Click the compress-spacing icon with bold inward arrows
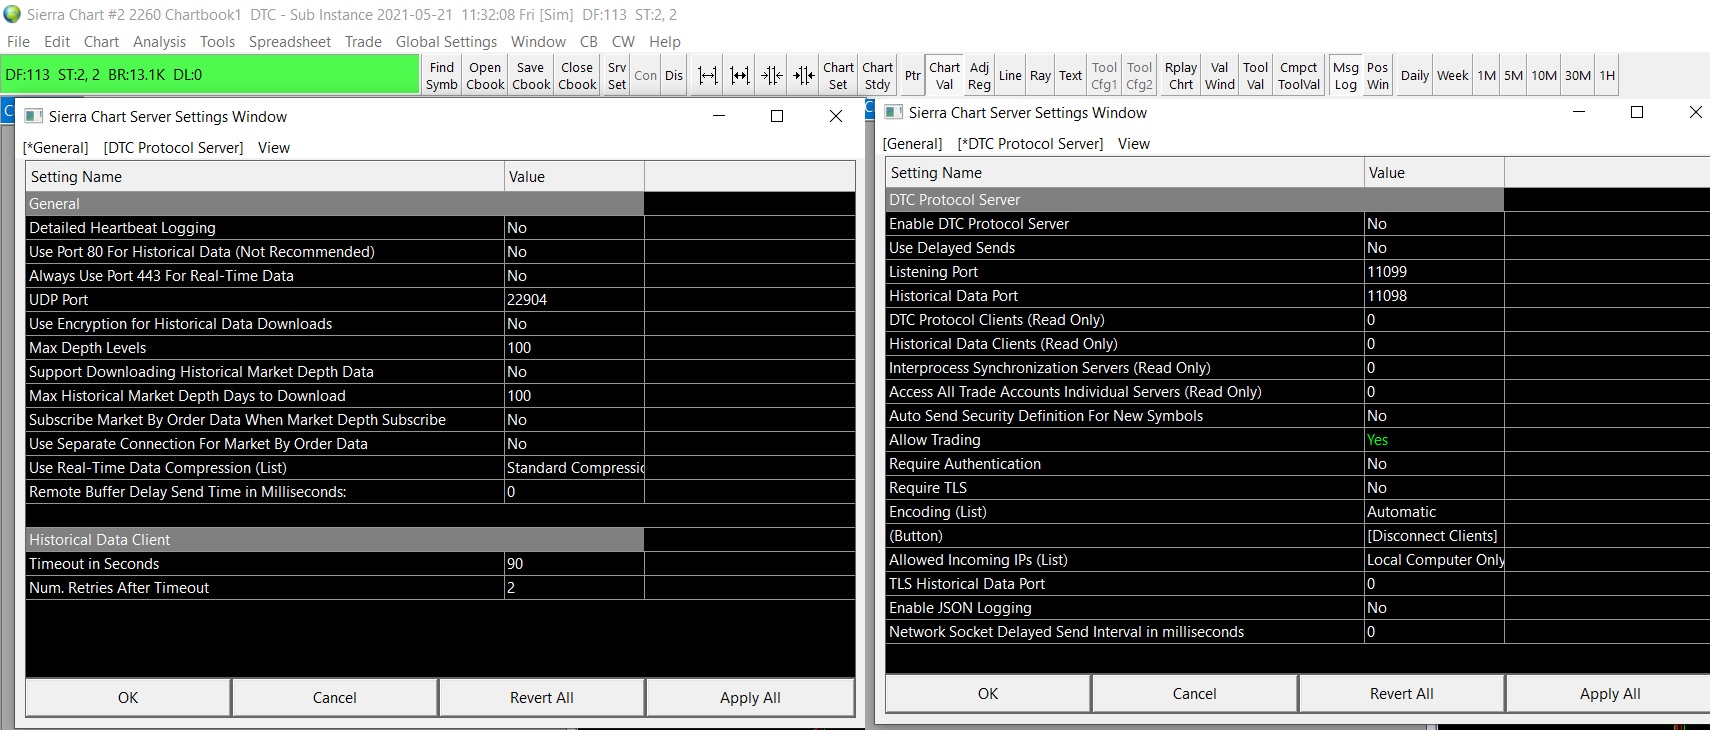This screenshot has width=1710, height=730. (804, 76)
